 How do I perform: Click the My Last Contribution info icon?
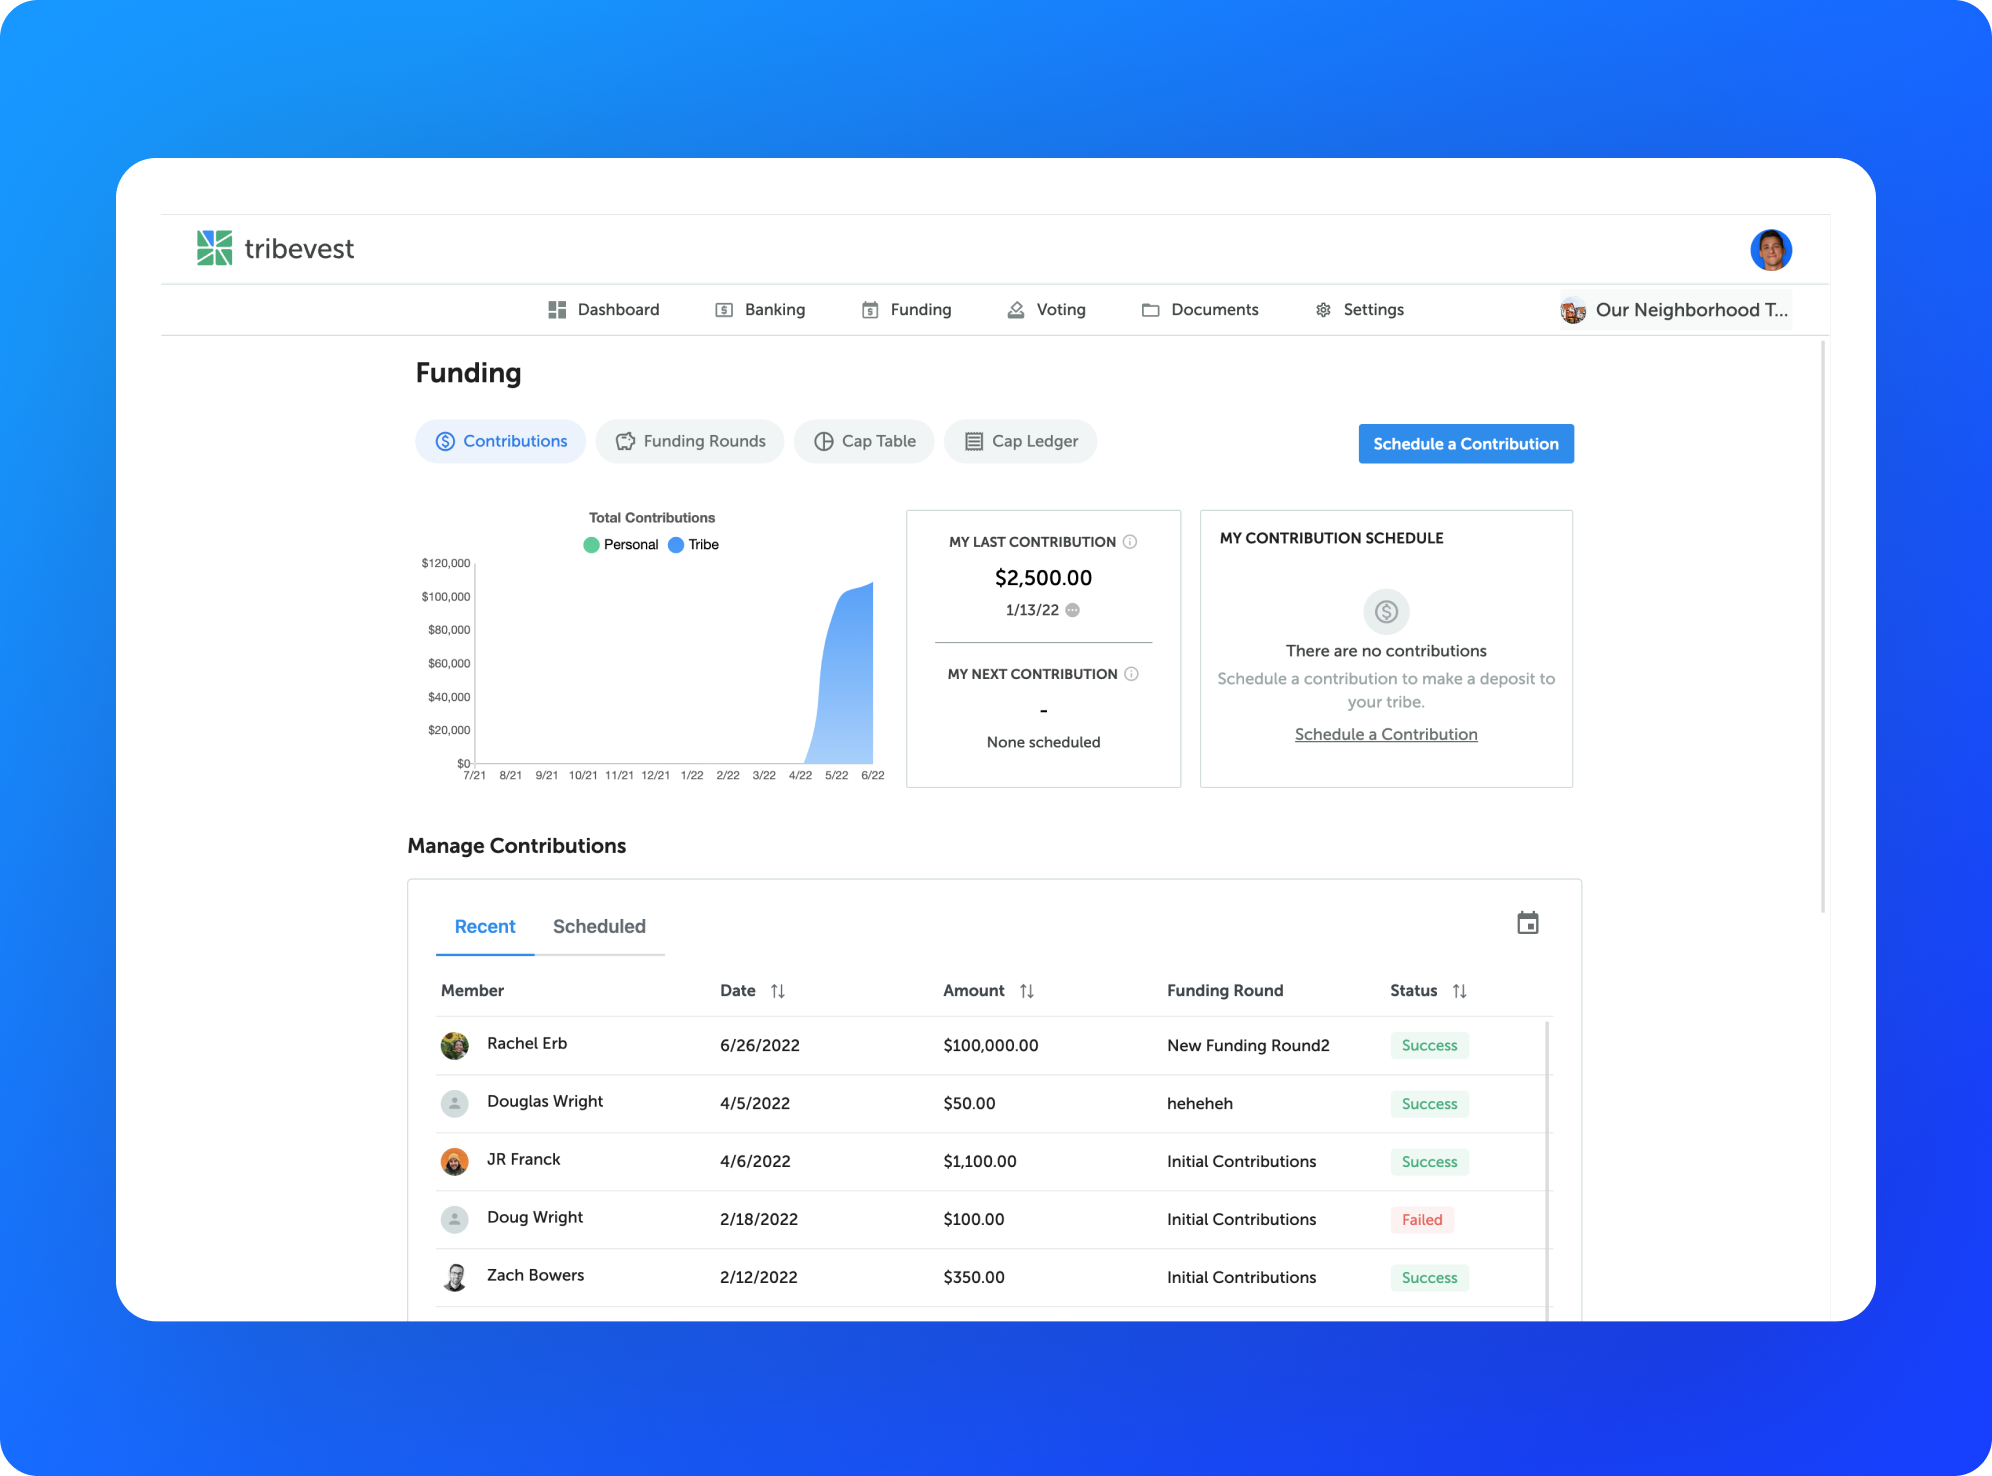coord(1130,542)
